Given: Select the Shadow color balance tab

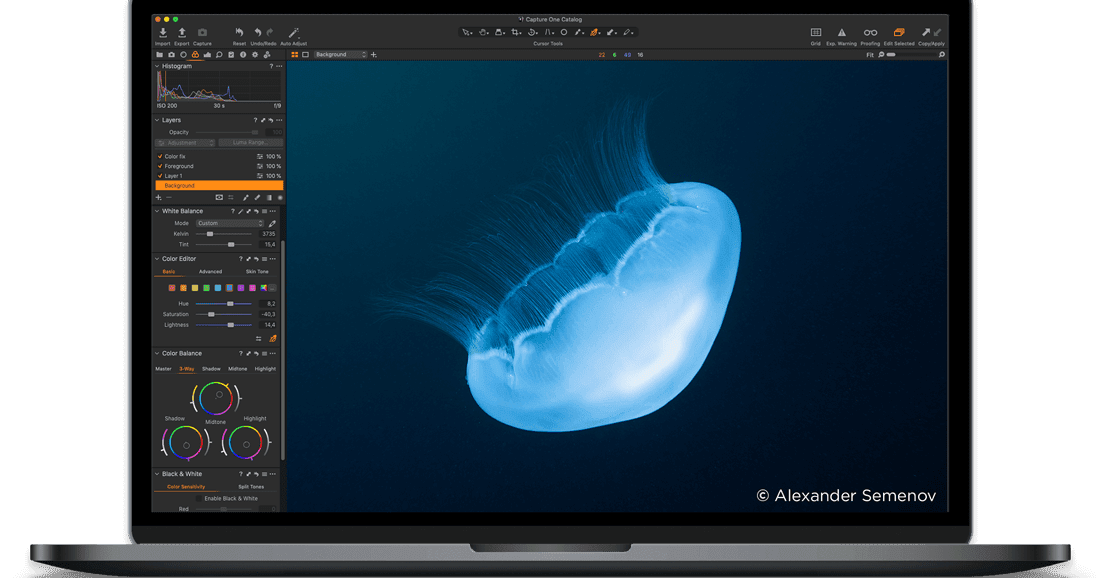Looking at the screenshot, I should click(x=211, y=369).
